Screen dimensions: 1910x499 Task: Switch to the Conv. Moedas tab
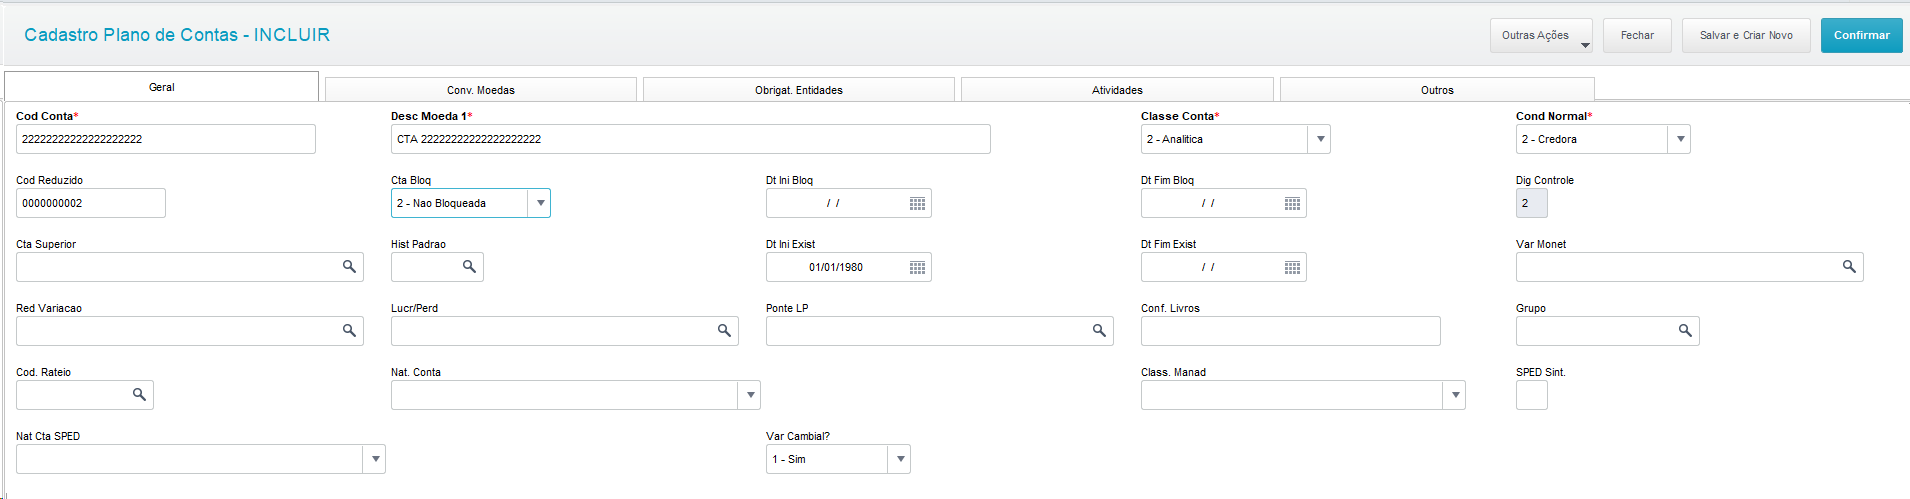[x=480, y=90]
